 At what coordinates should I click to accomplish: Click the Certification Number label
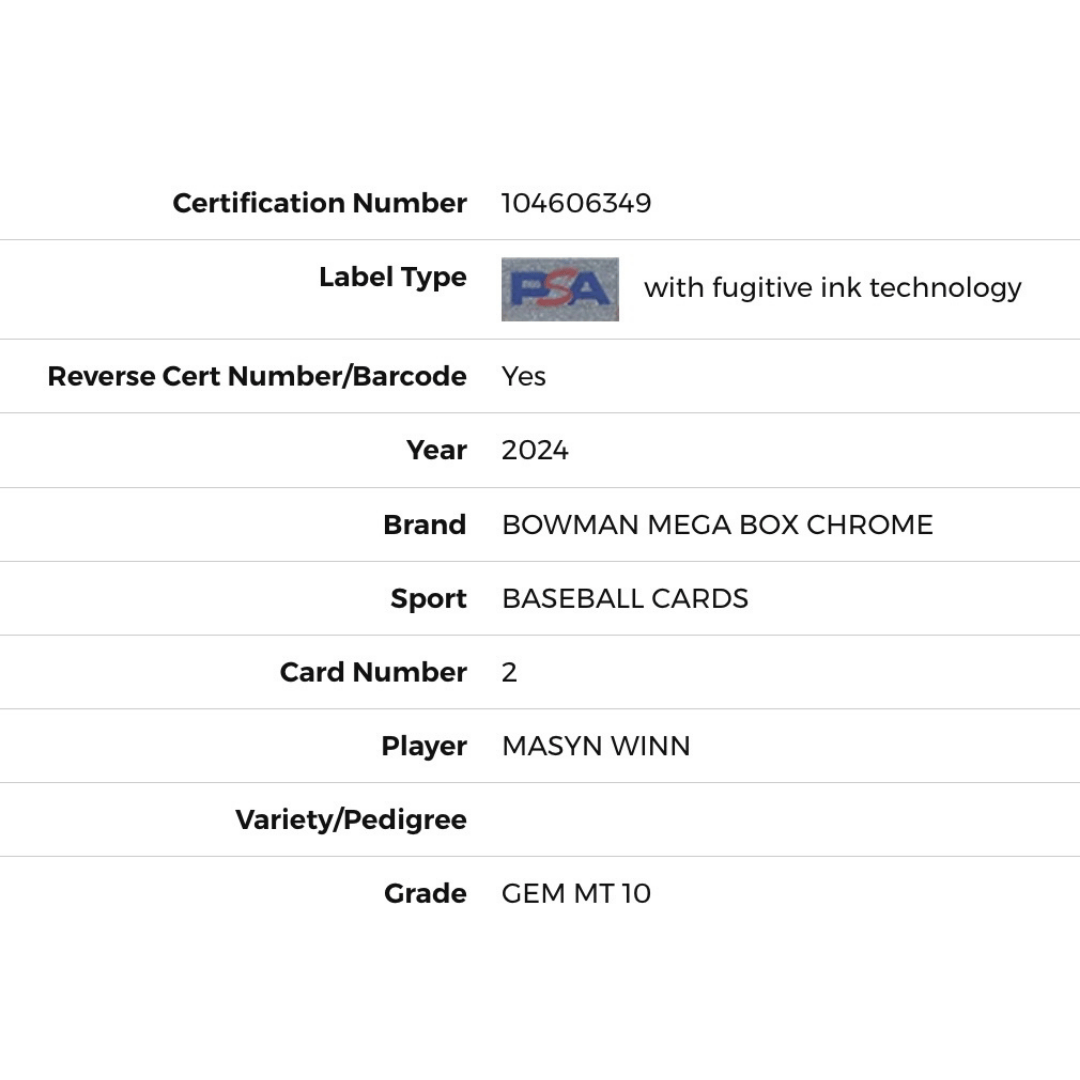click(320, 203)
